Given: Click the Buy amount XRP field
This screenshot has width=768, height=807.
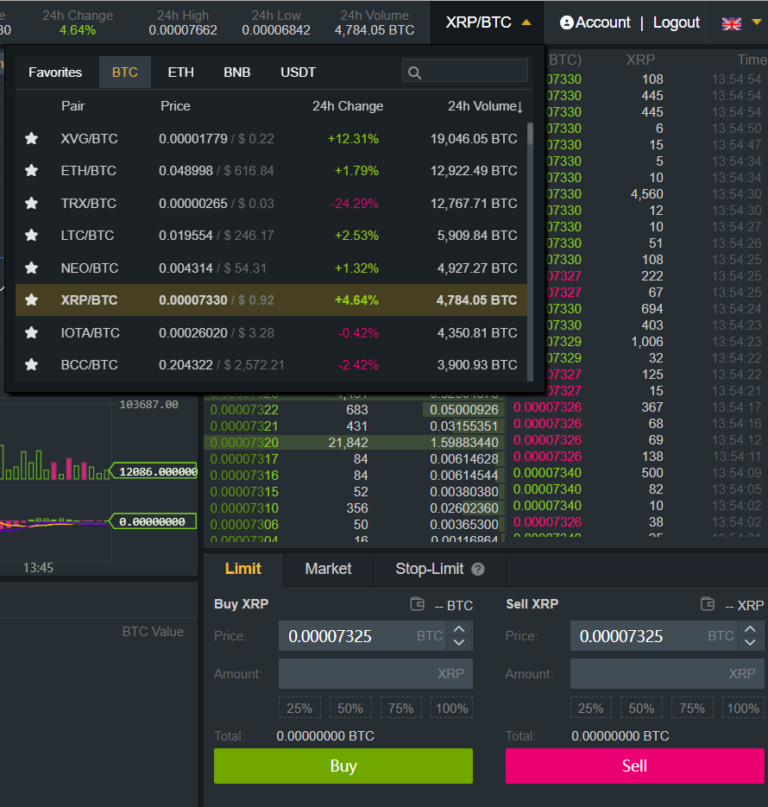Looking at the screenshot, I should click(x=376, y=674).
